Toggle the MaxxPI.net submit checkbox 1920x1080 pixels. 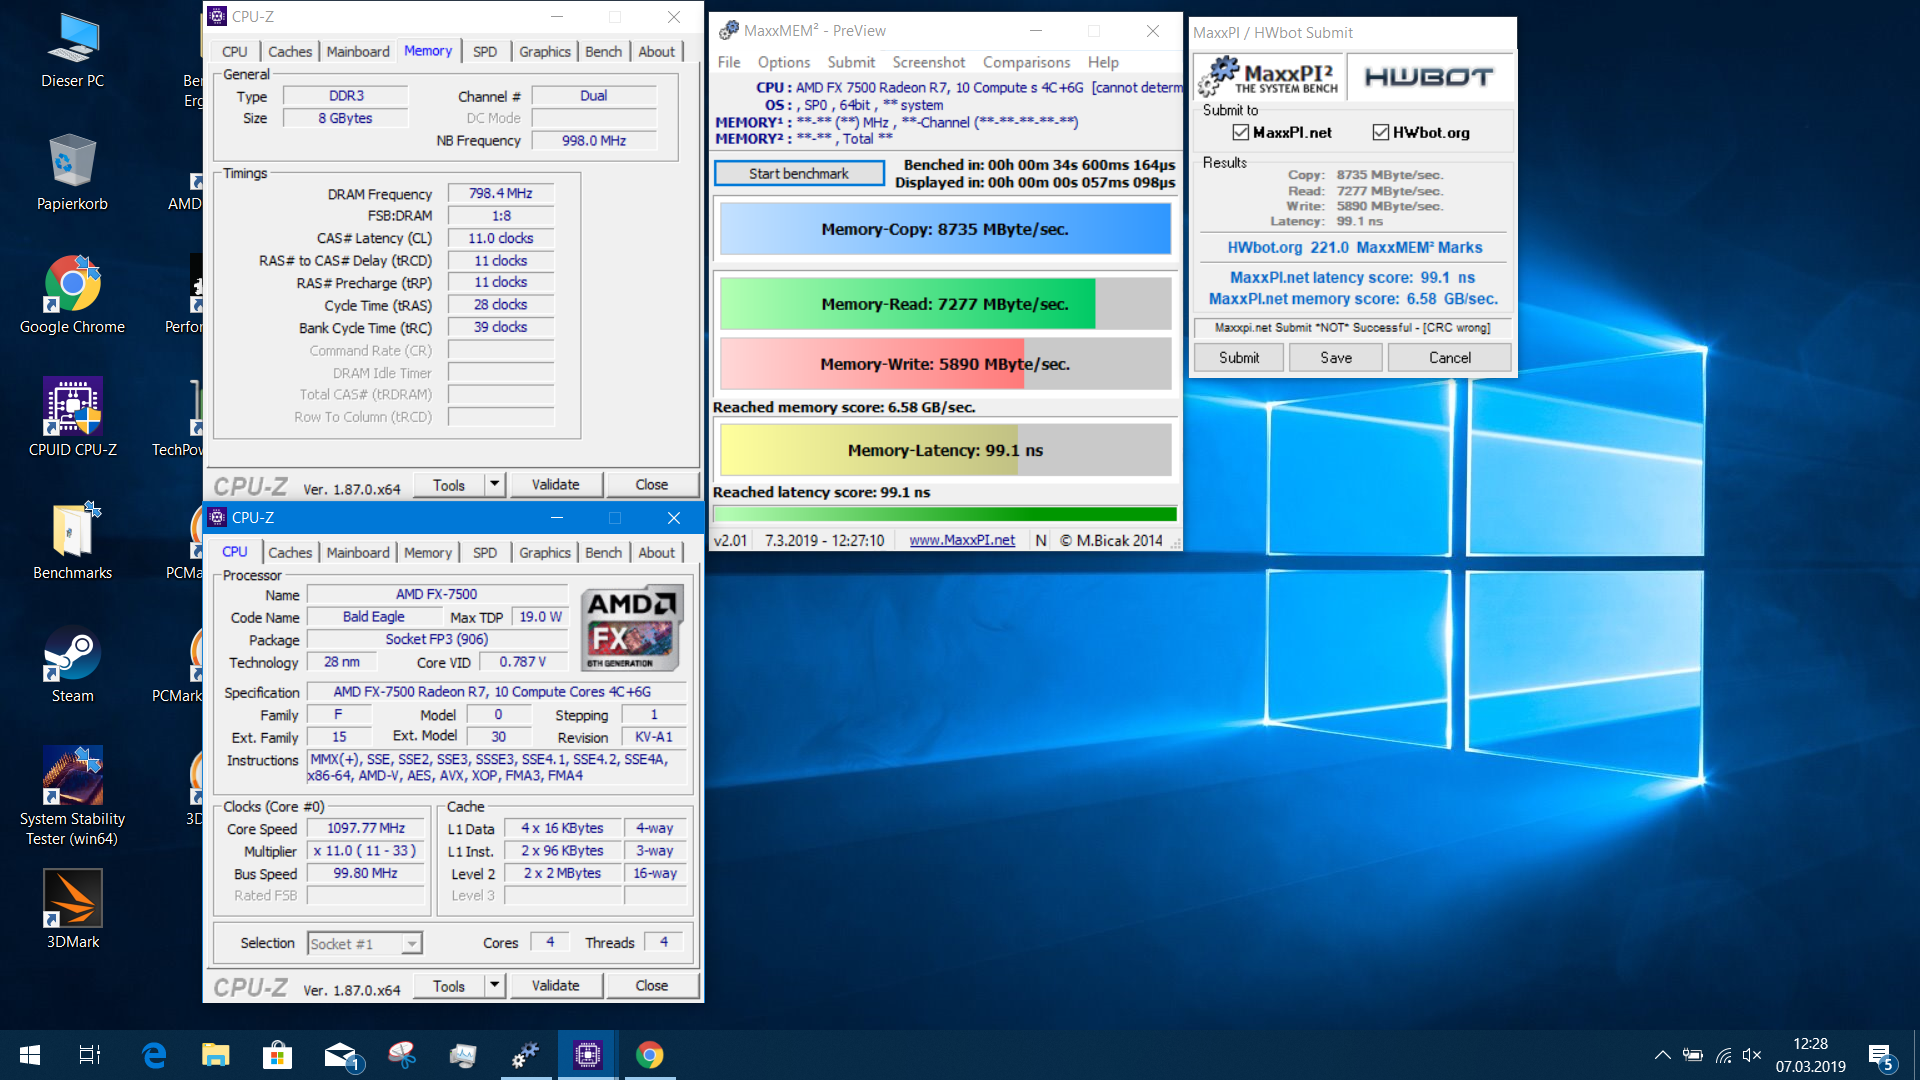1241,133
